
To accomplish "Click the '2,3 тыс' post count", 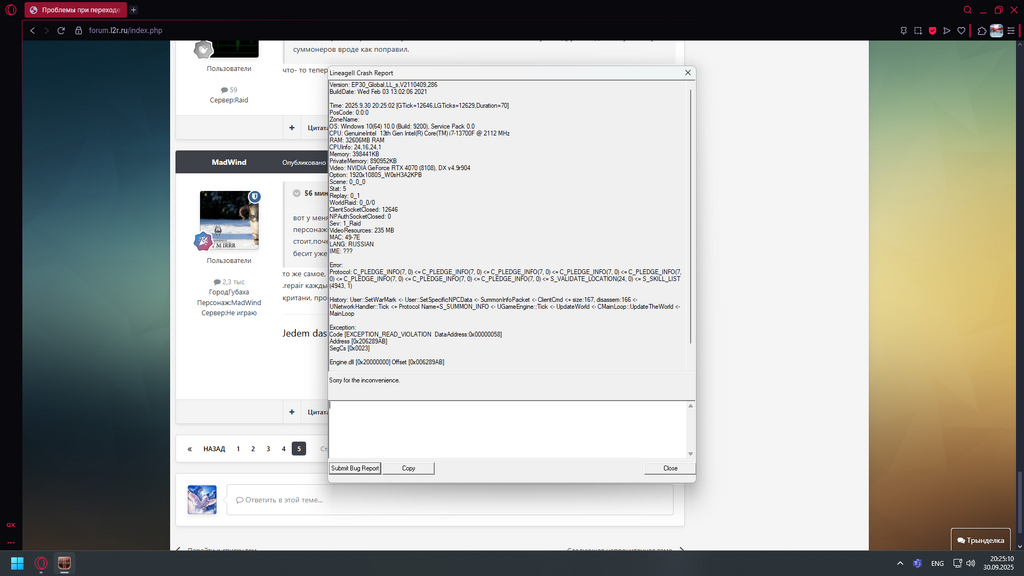I will 229,282.
